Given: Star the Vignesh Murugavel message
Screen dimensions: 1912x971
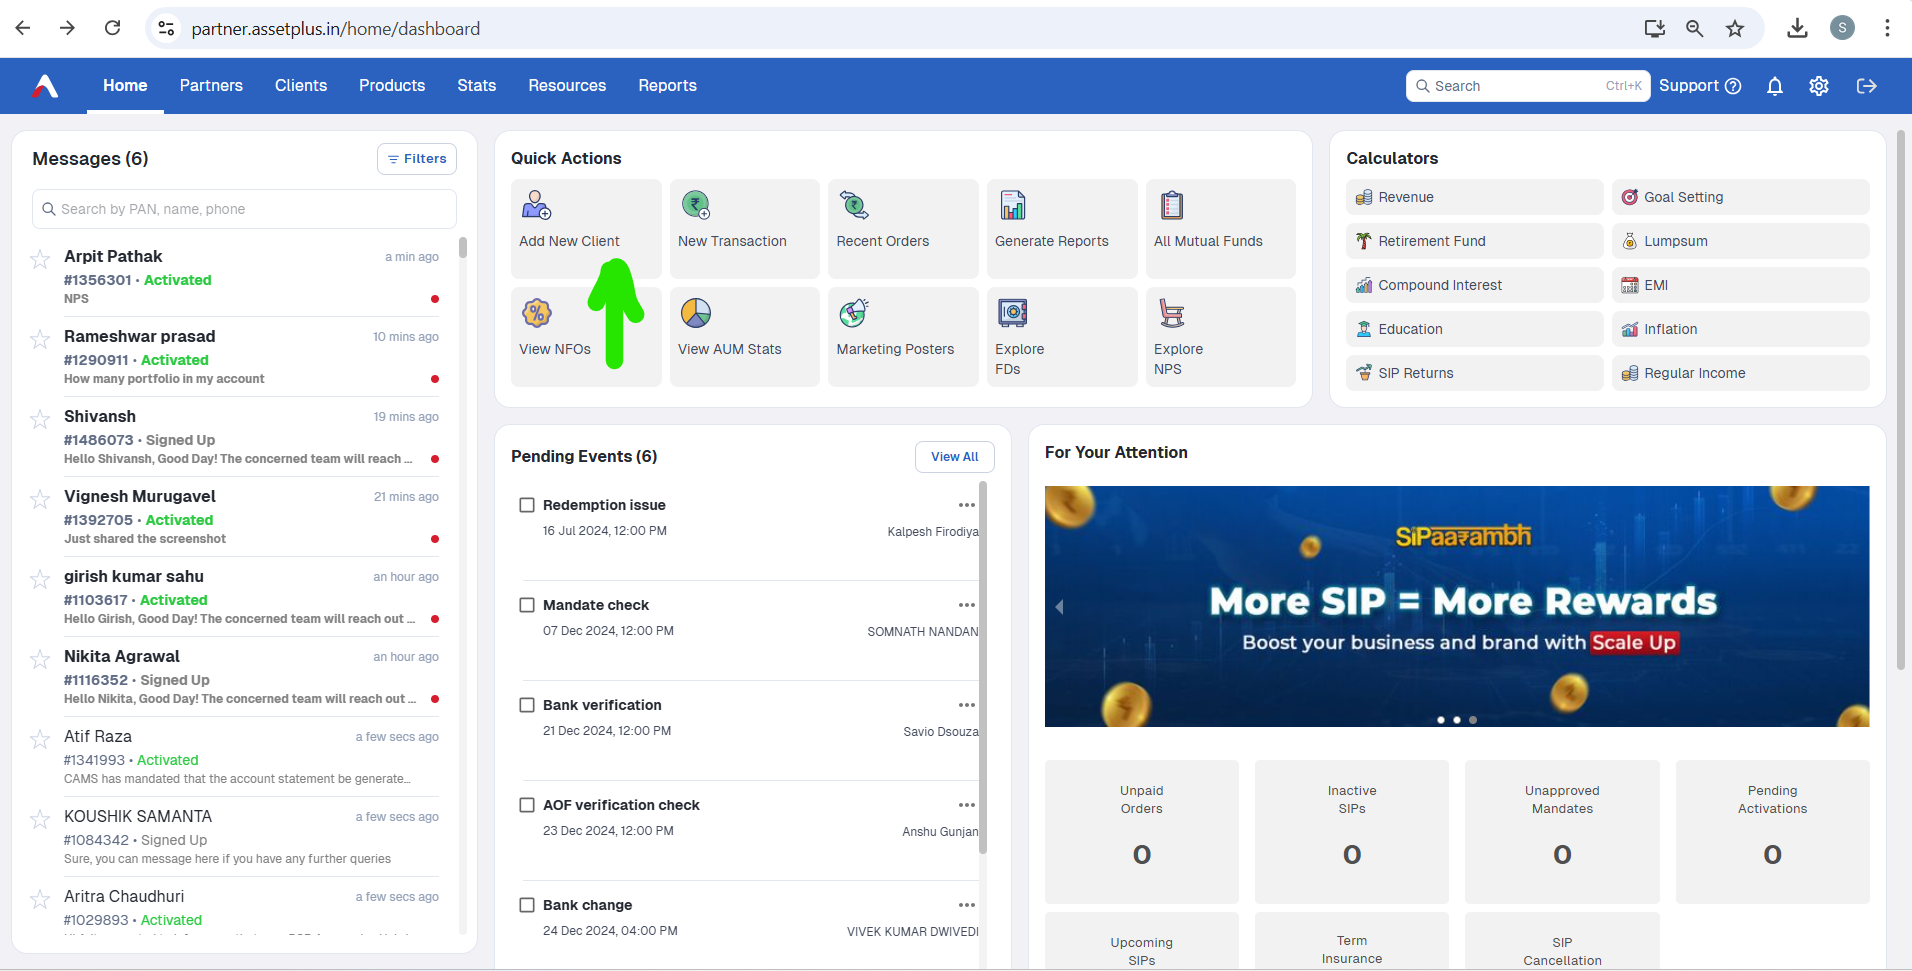Looking at the screenshot, I should coord(40,500).
